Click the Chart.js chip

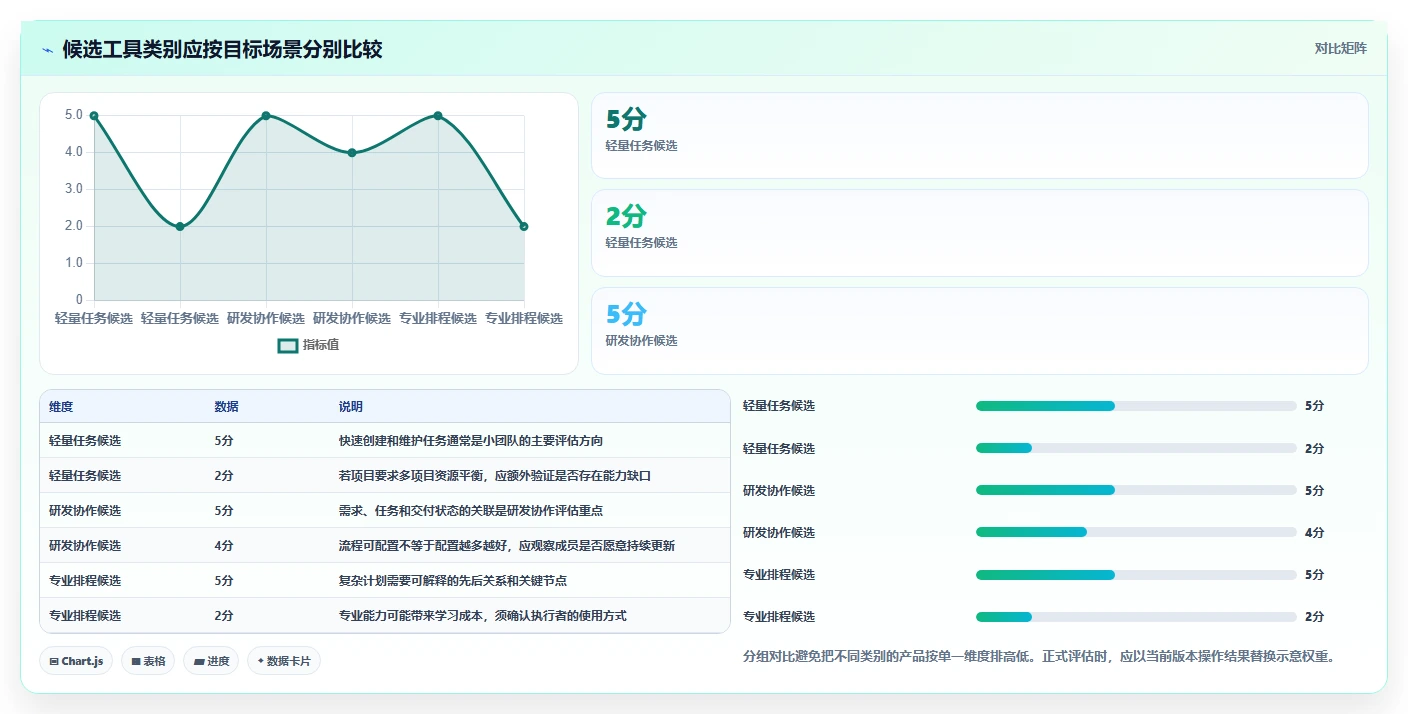click(76, 661)
